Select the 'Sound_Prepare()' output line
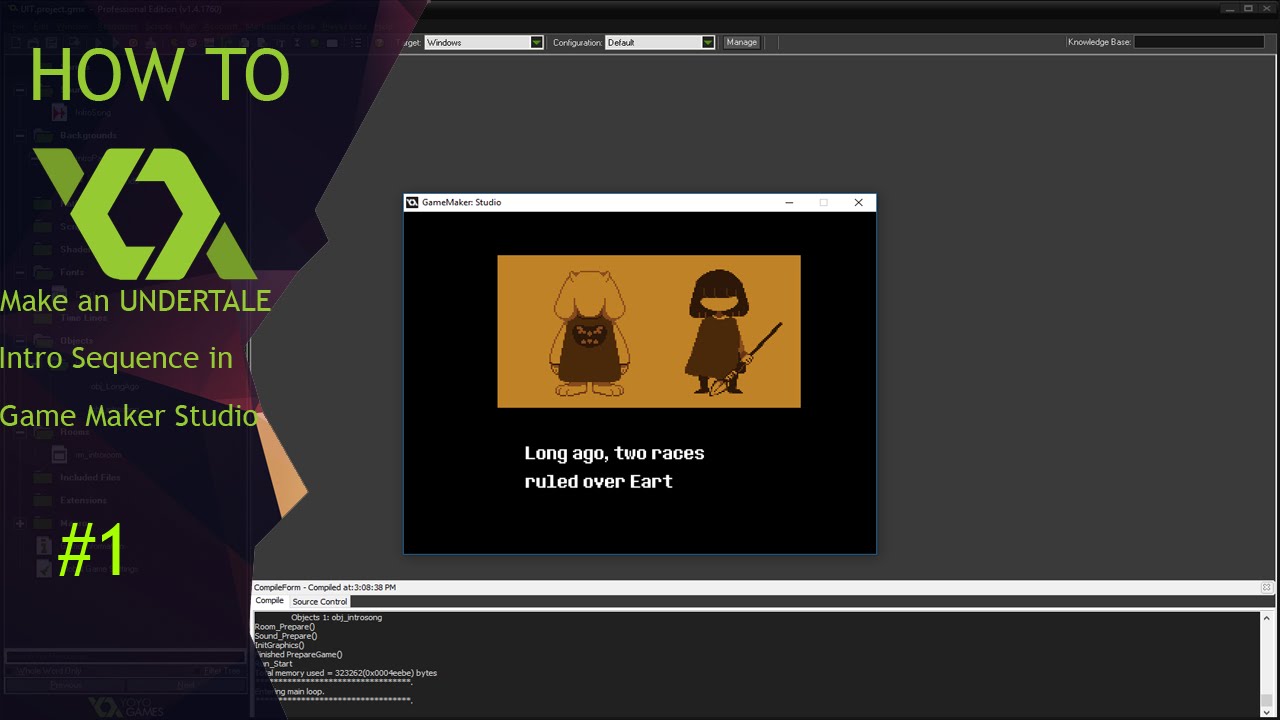 click(286, 635)
